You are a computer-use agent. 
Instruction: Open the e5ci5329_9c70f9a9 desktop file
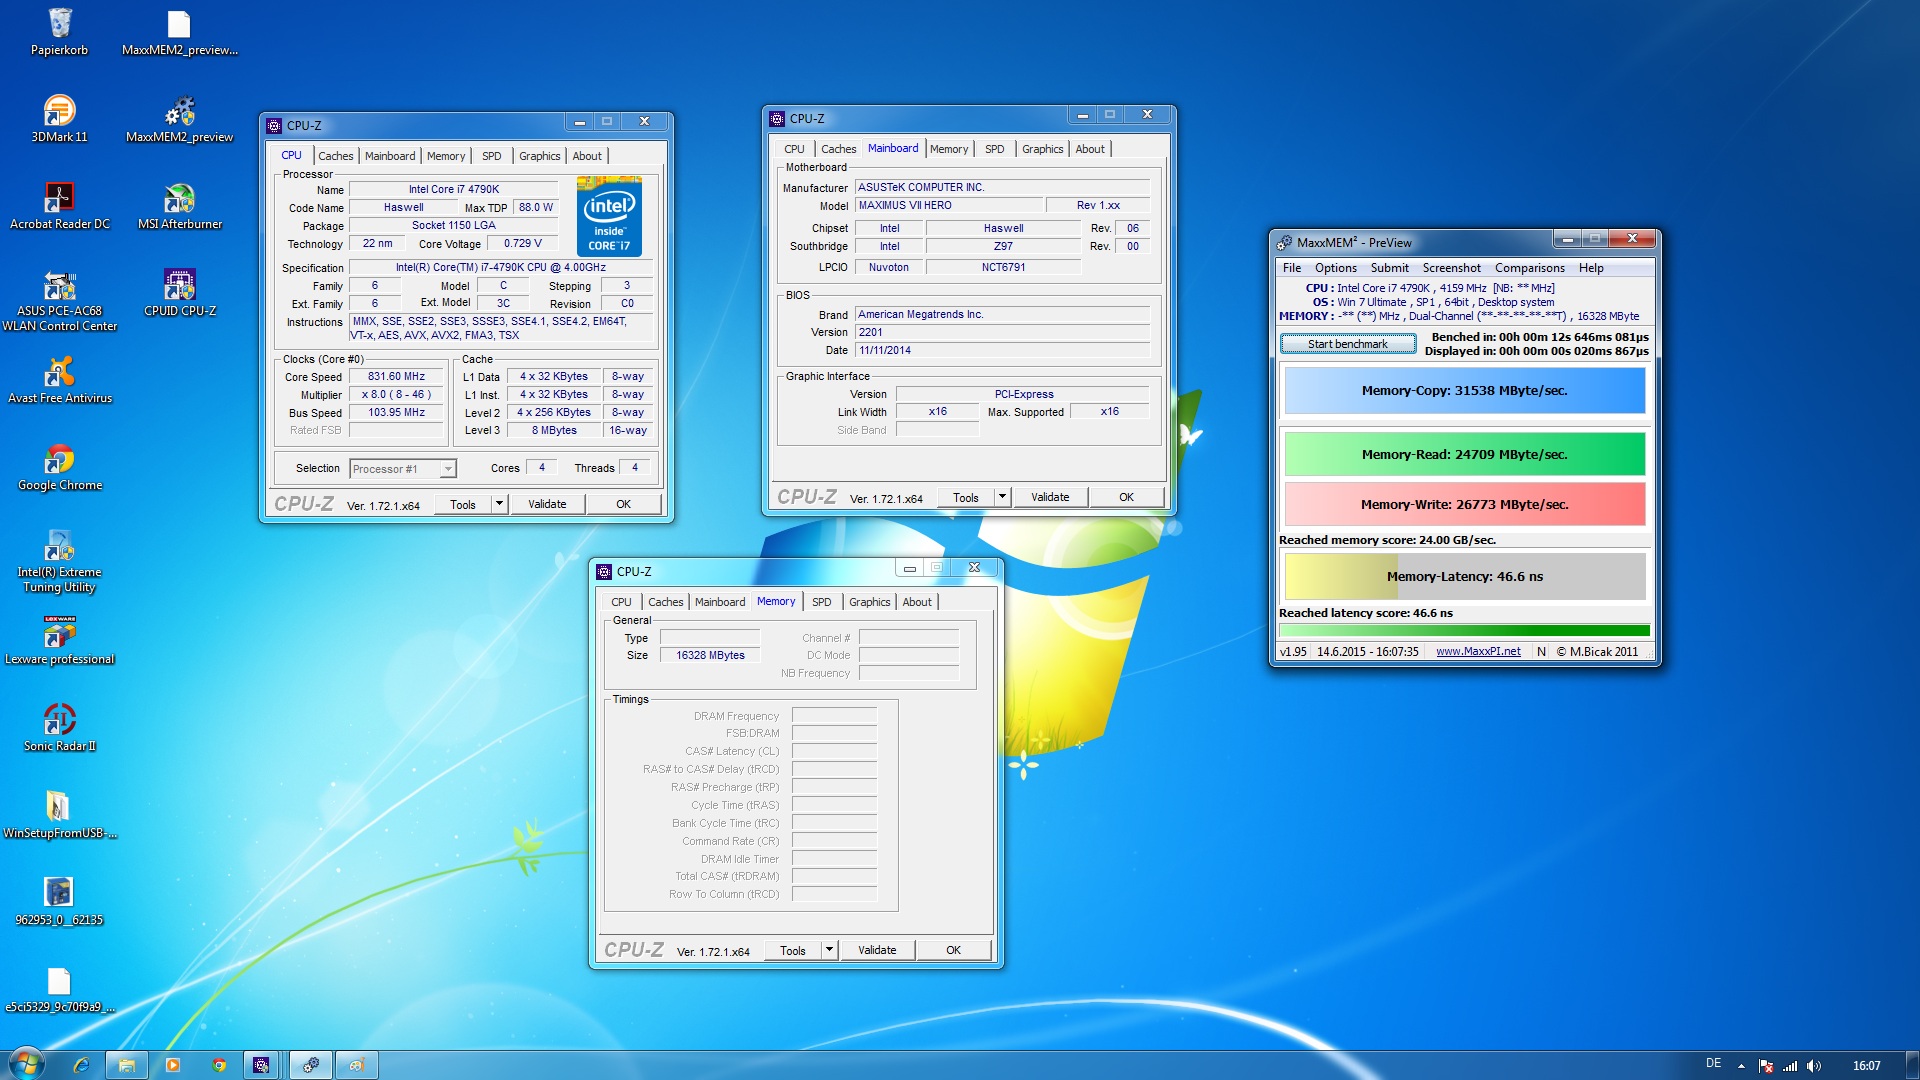pos(59,989)
